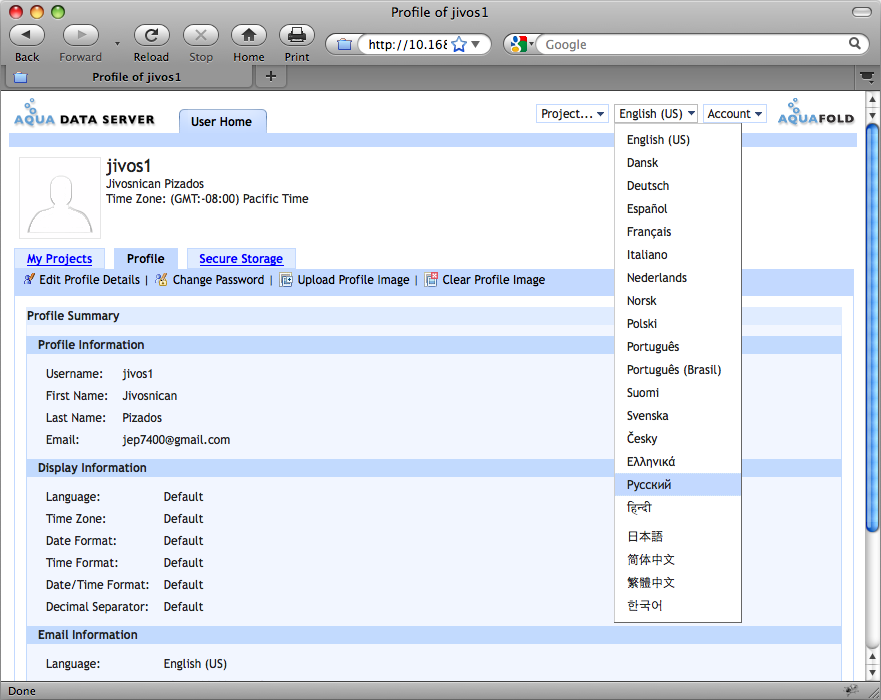This screenshot has height=700, width=881.
Task: Print the page with Print button
Action: tap(297, 35)
